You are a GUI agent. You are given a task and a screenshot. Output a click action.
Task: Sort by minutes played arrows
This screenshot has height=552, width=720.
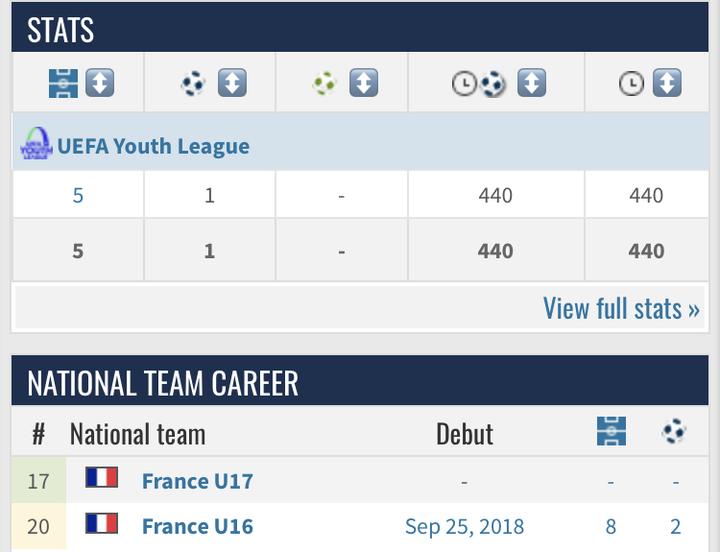[x=667, y=83]
